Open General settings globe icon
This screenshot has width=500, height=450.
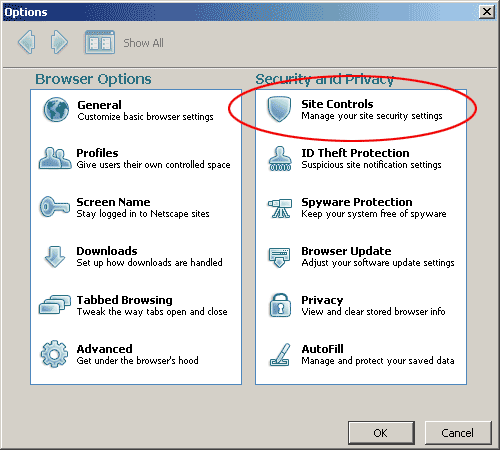click(x=56, y=110)
